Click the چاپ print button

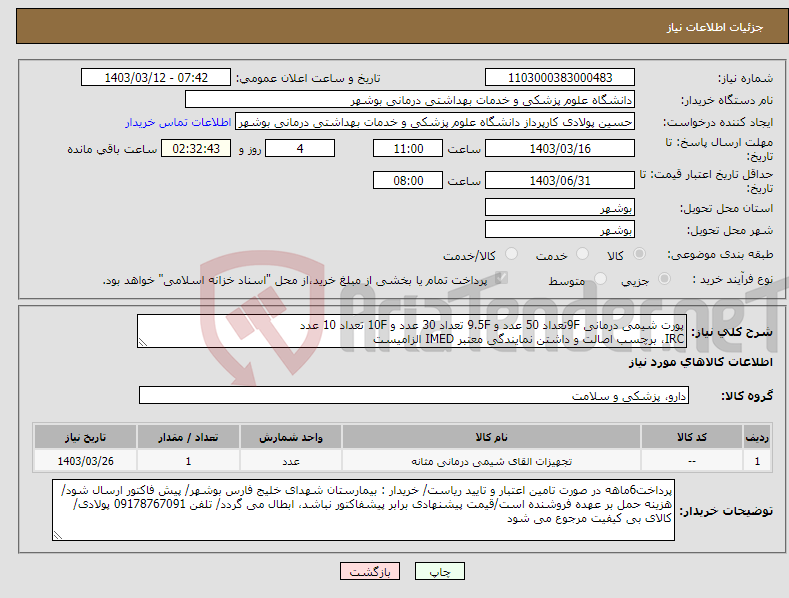pos(440,571)
